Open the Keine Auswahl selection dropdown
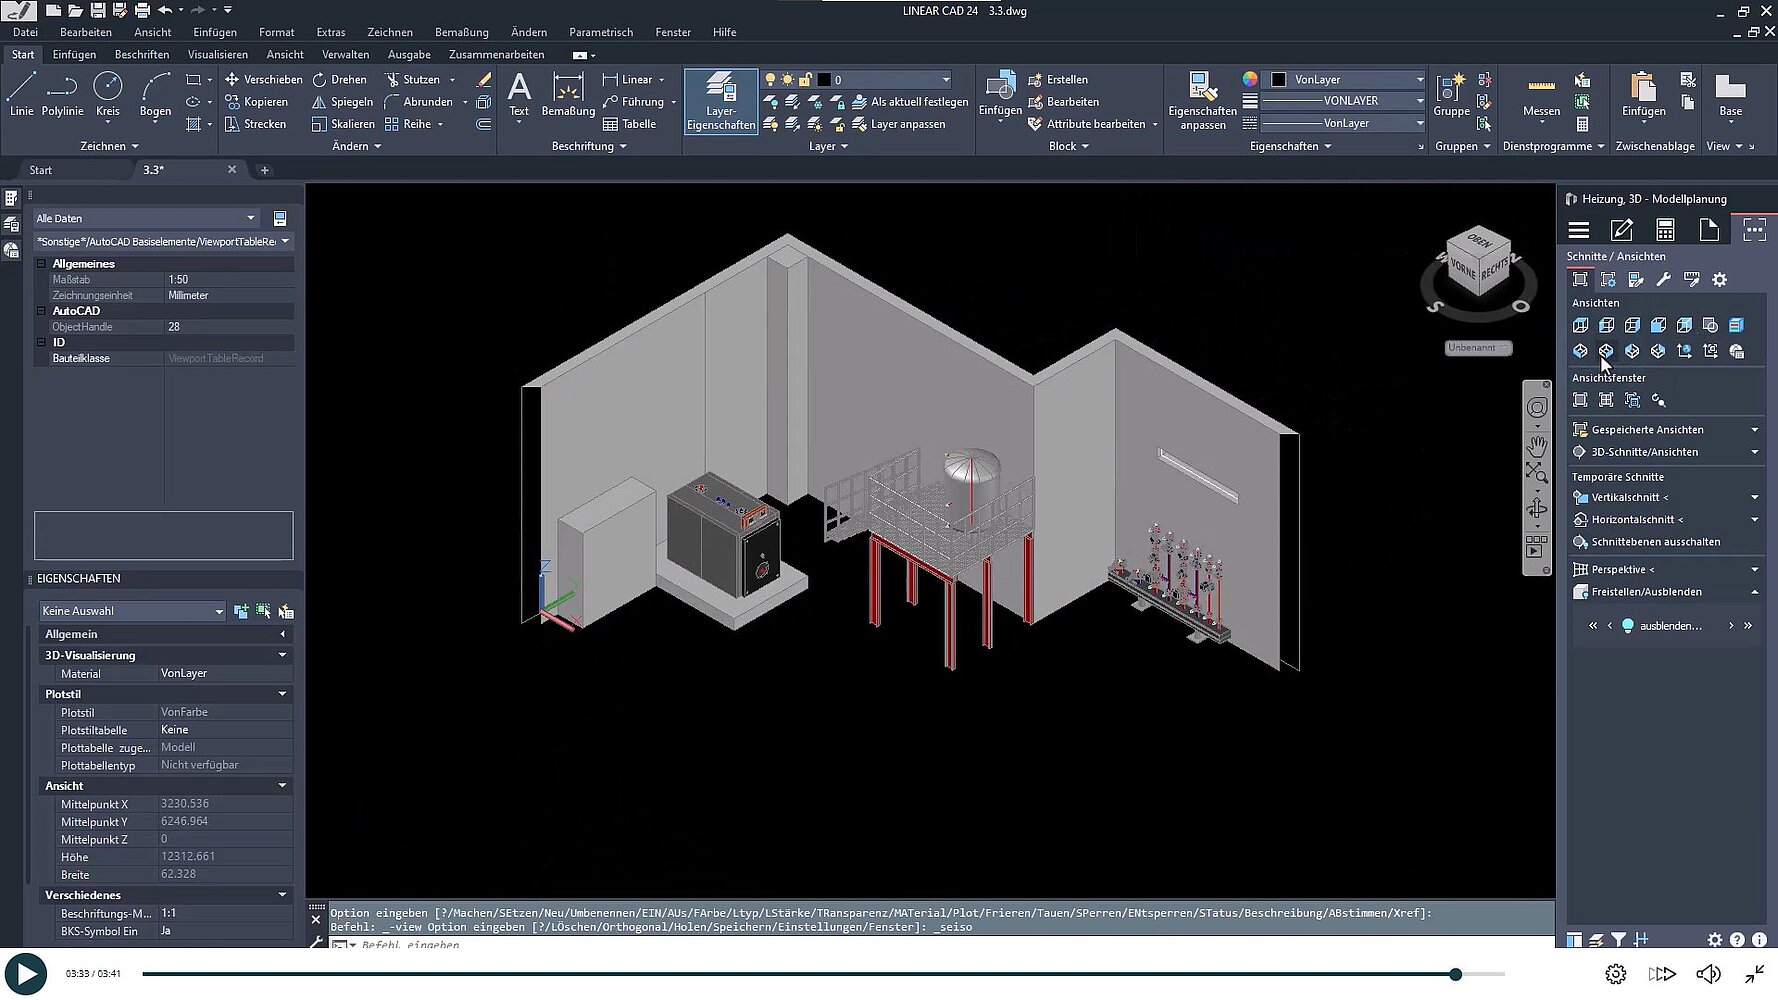 (132, 611)
